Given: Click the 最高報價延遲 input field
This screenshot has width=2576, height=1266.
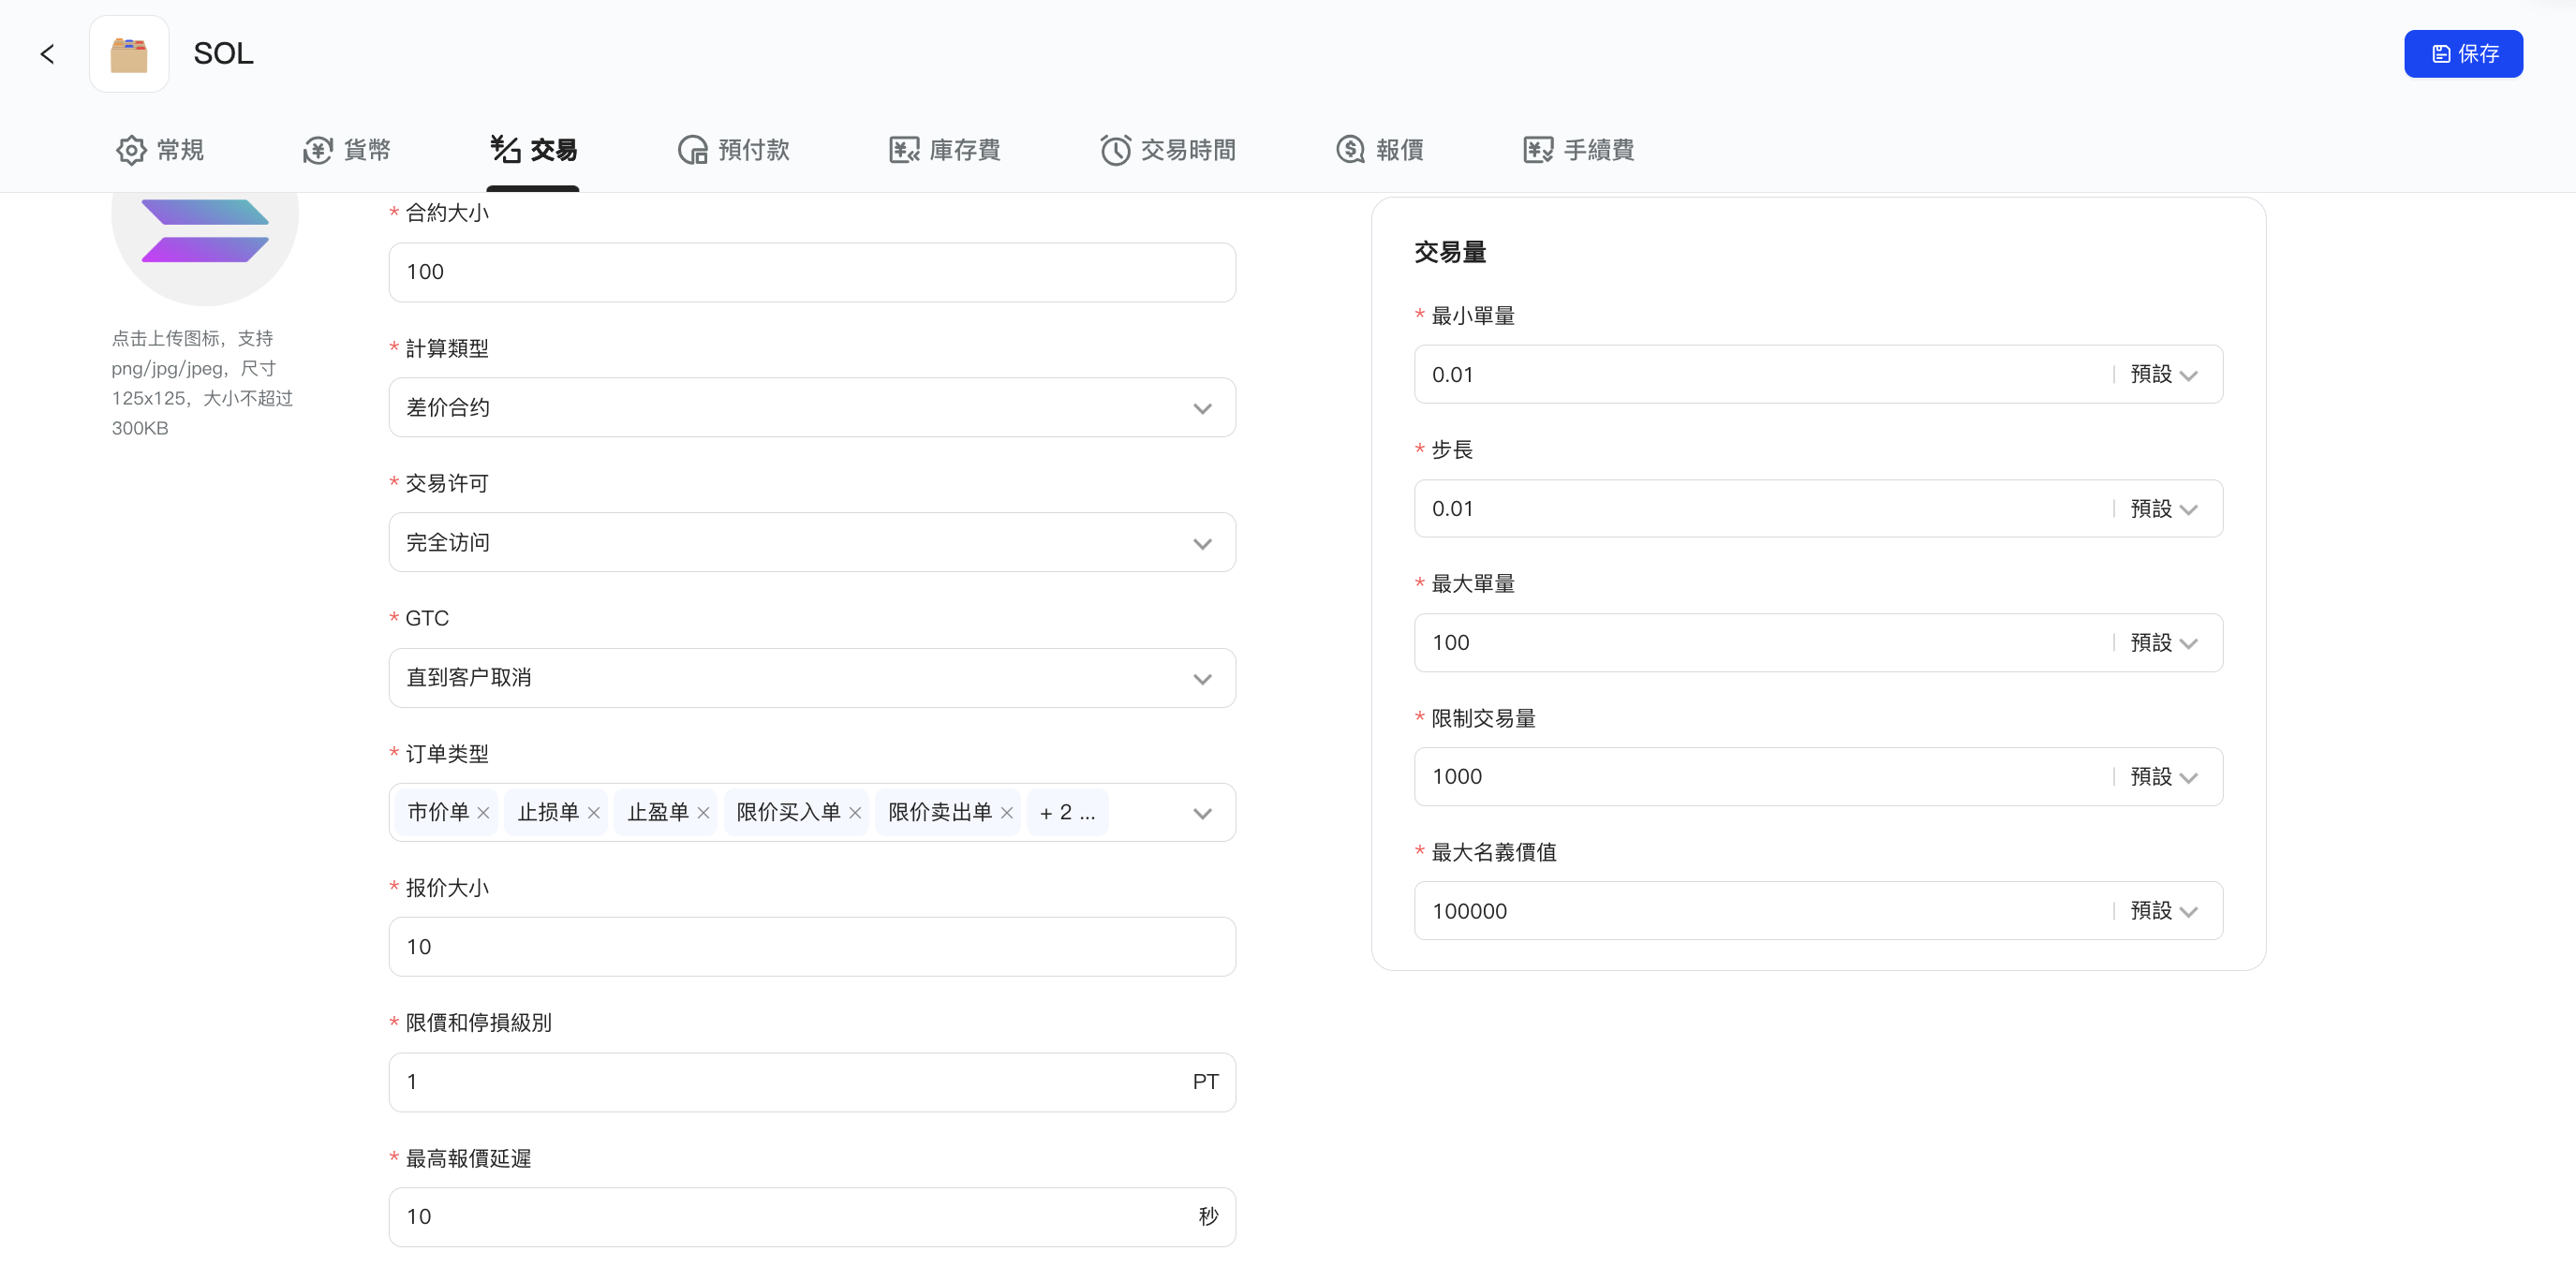Looking at the screenshot, I should 812,1217.
